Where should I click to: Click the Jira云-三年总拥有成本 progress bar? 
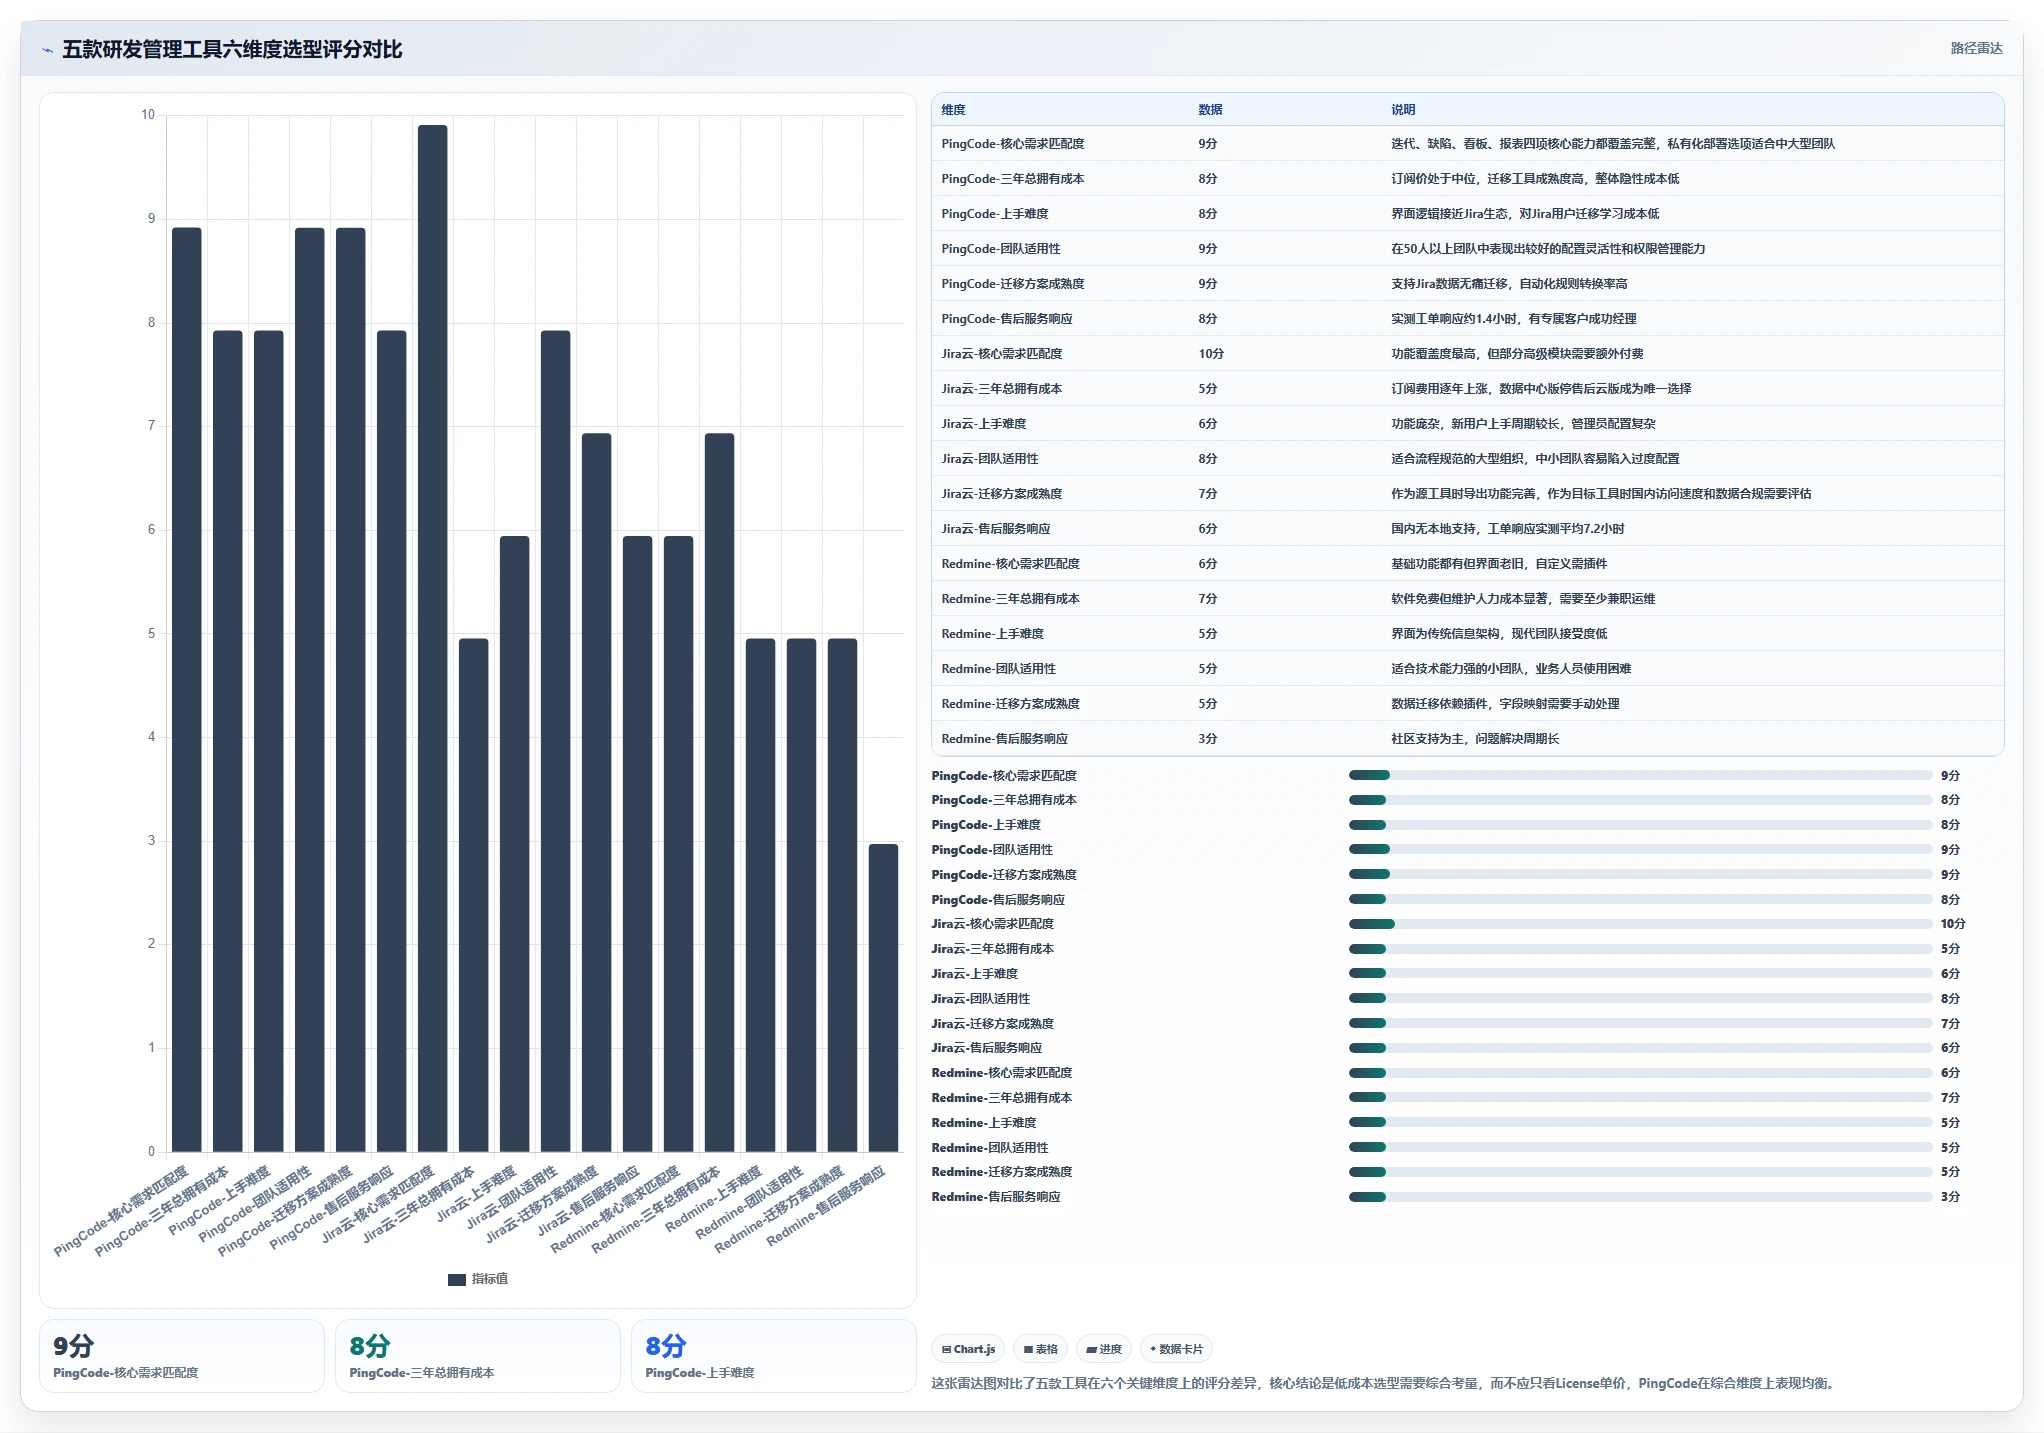[x=1640, y=949]
